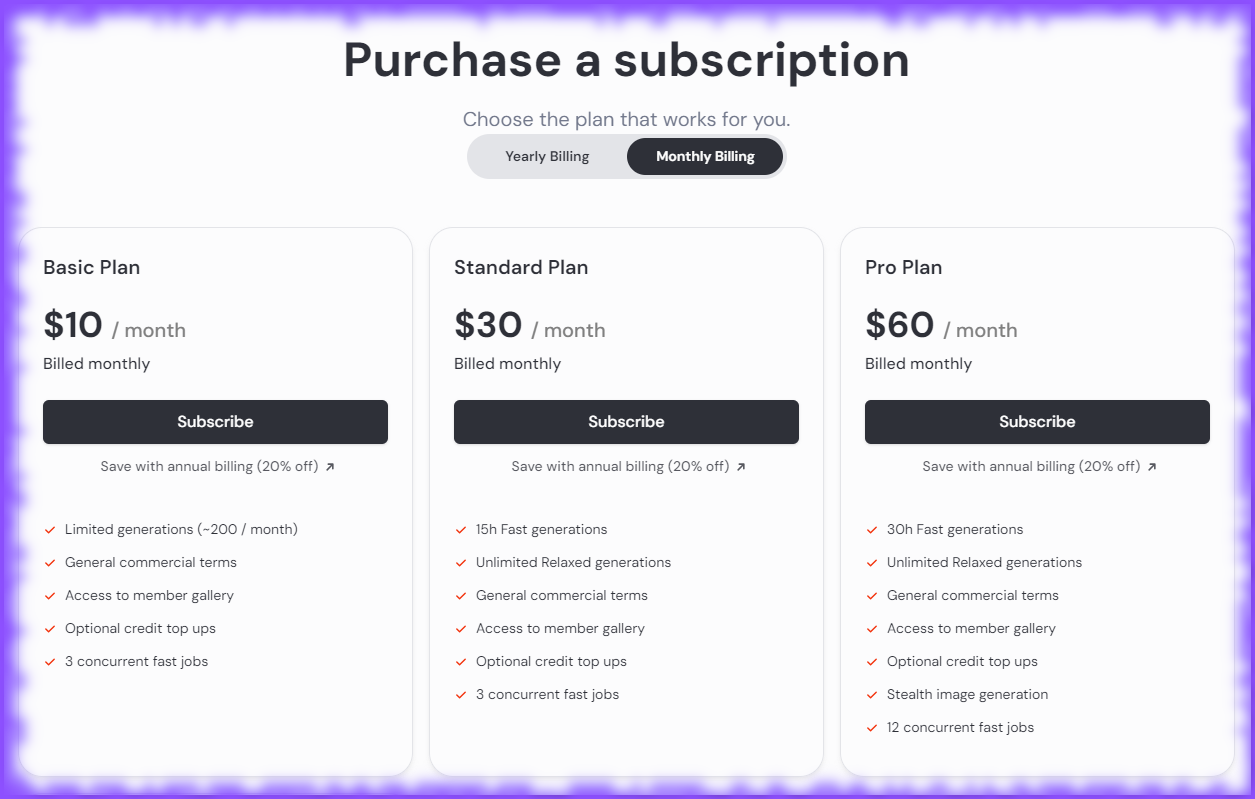Viewport: 1255px width, 799px height.
Task: Click checkmark beside 12 concurrent fast jobs
Action: [872, 728]
